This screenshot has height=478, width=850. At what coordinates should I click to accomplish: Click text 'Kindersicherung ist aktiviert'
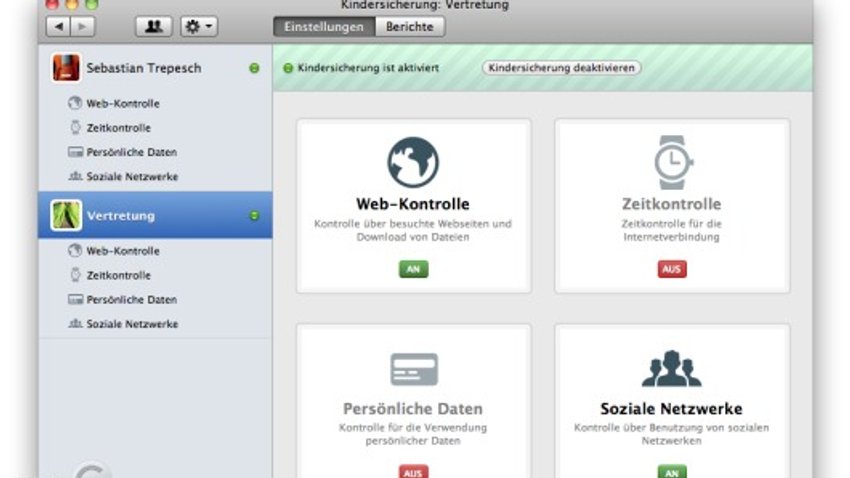point(369,68)
